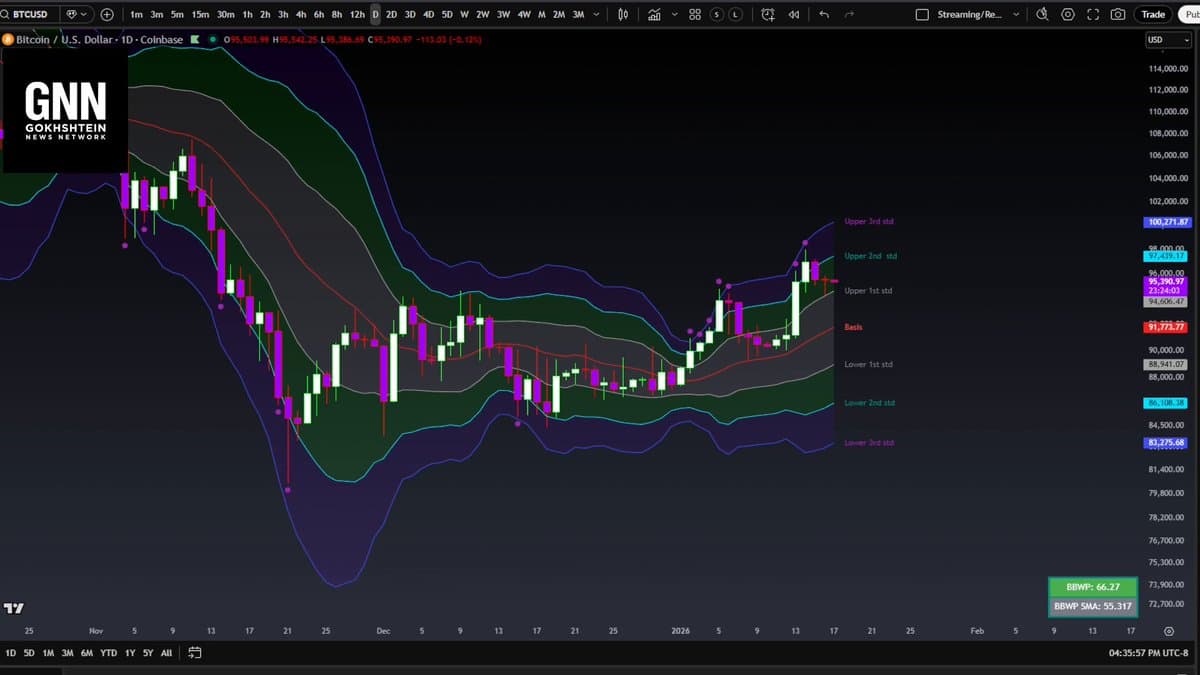
Task: Add a symbol to compare with the plus icon
Action: (x=107, y=15)
